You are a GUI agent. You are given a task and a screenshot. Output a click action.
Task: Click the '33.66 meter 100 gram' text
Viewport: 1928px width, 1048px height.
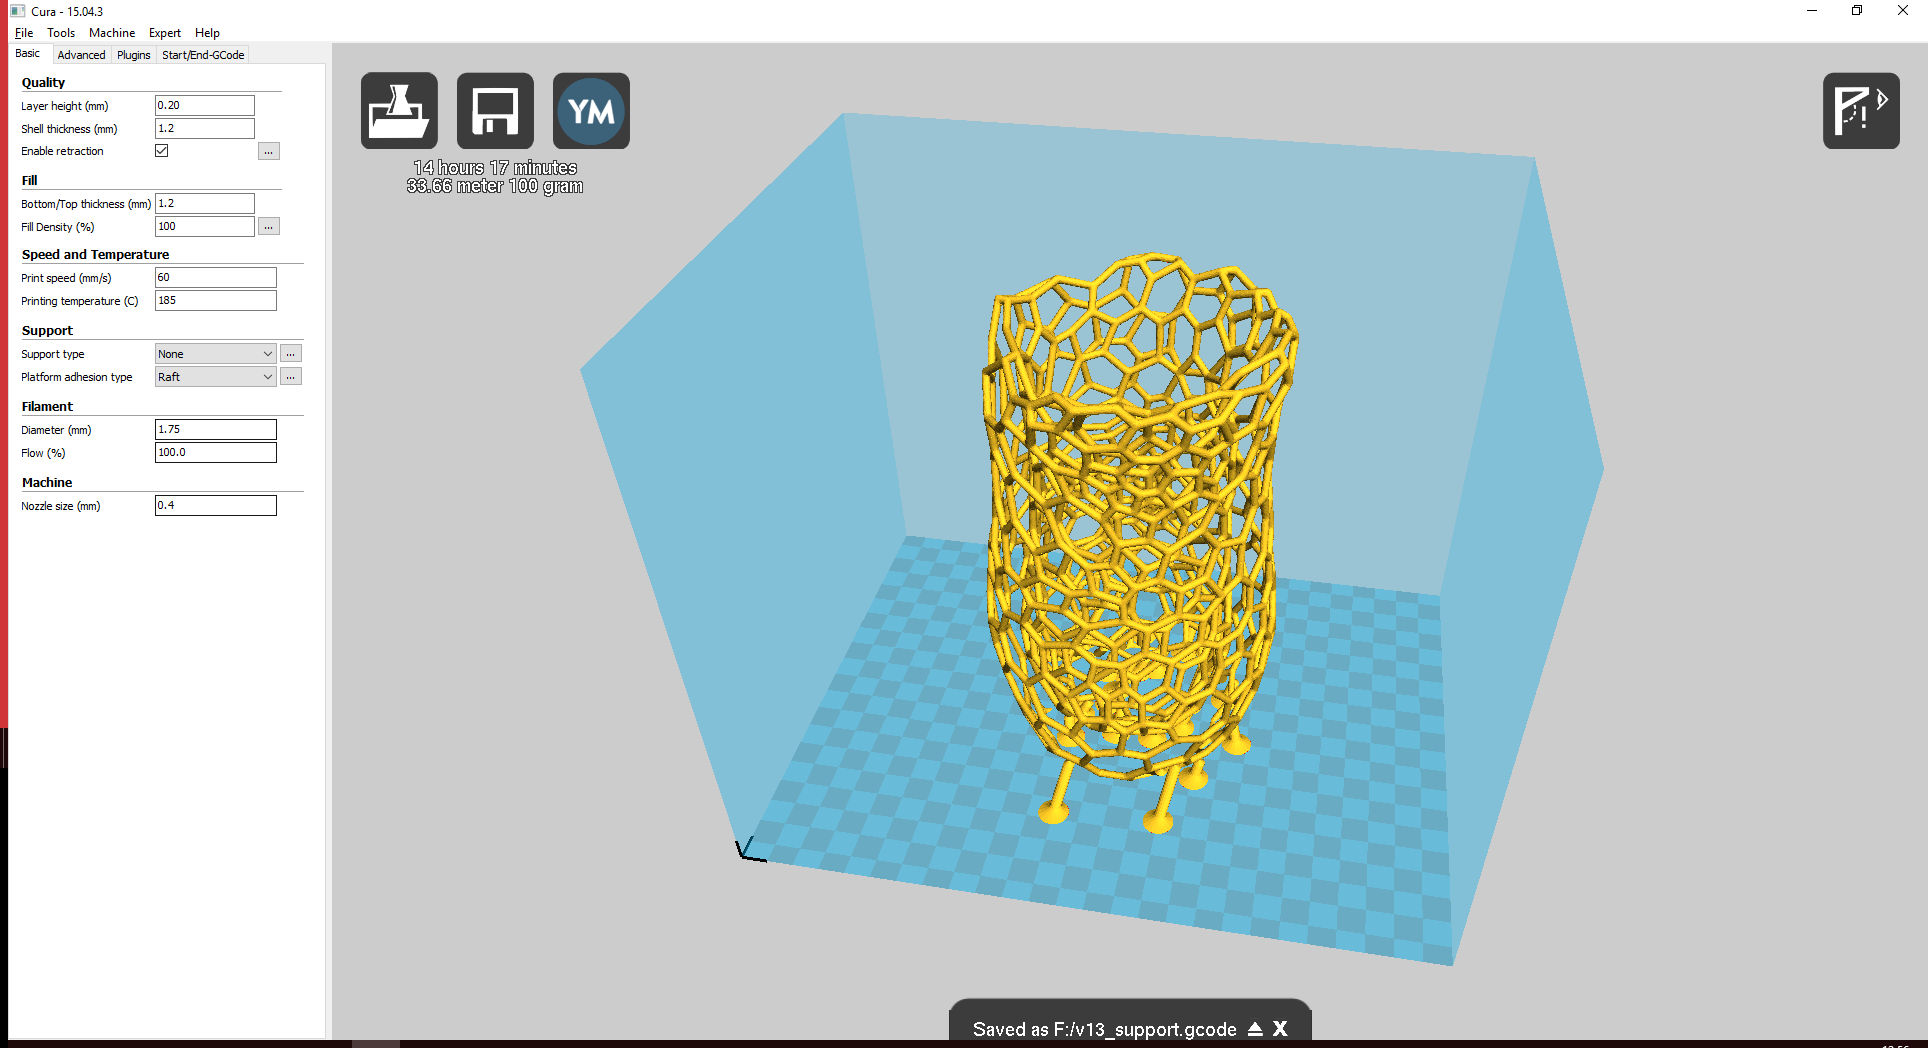(x=495, y=186)
